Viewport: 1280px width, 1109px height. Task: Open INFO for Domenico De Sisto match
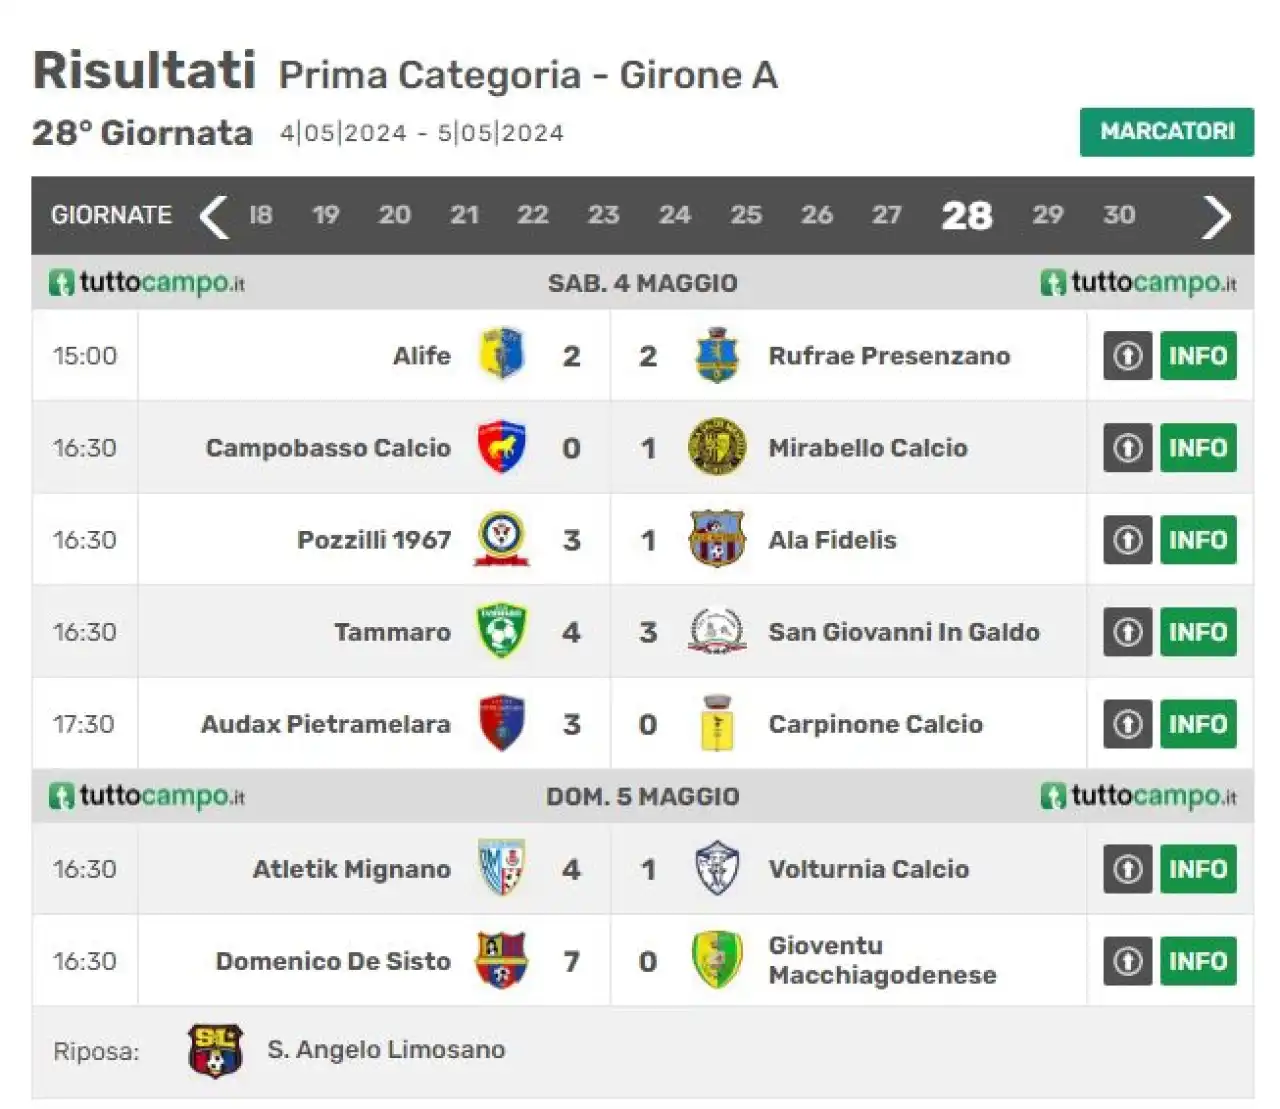pyautogui.click(x=1198, y=960)
